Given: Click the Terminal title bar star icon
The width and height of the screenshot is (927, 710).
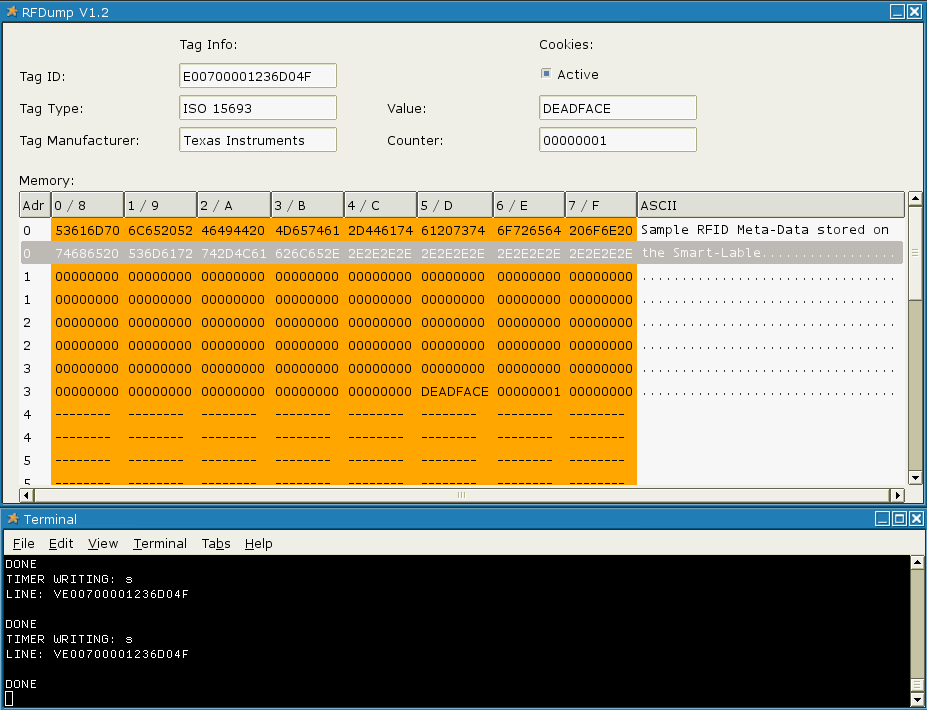Looking at the screenshot, I should click(x=12, y=518).
